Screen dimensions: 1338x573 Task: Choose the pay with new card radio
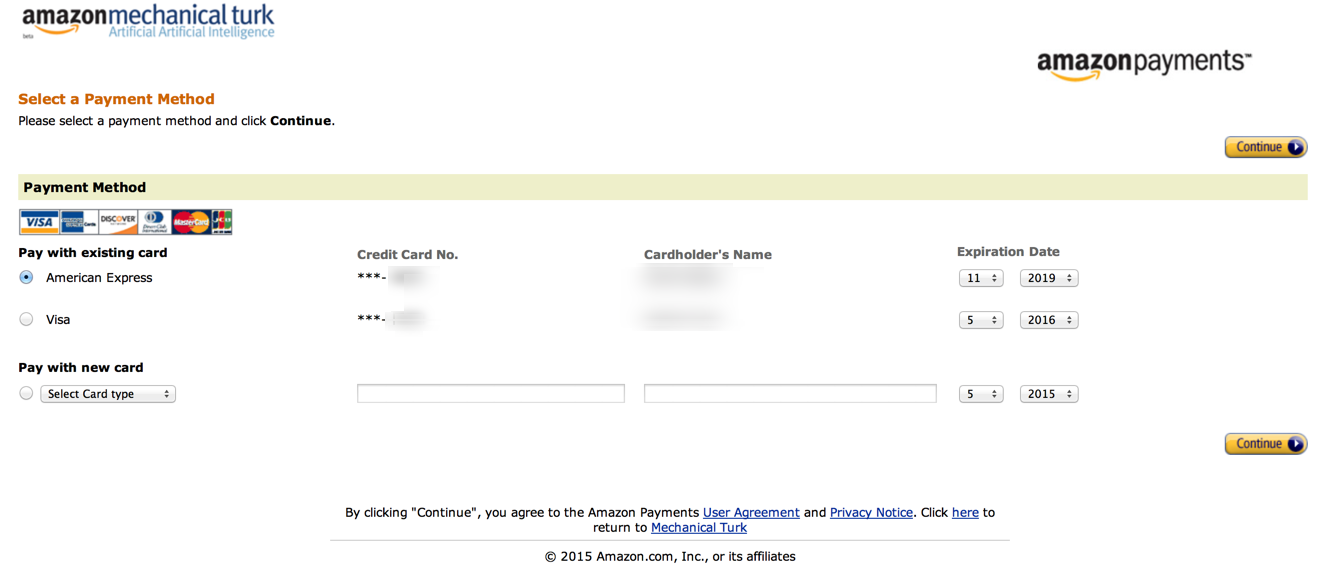click(x=27, y=393)
